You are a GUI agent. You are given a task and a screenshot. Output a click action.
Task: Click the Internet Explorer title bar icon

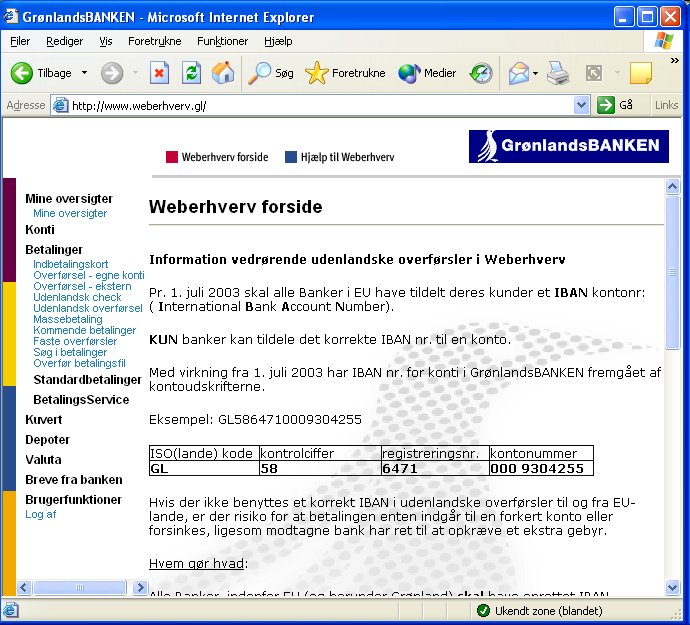(11, 16)
